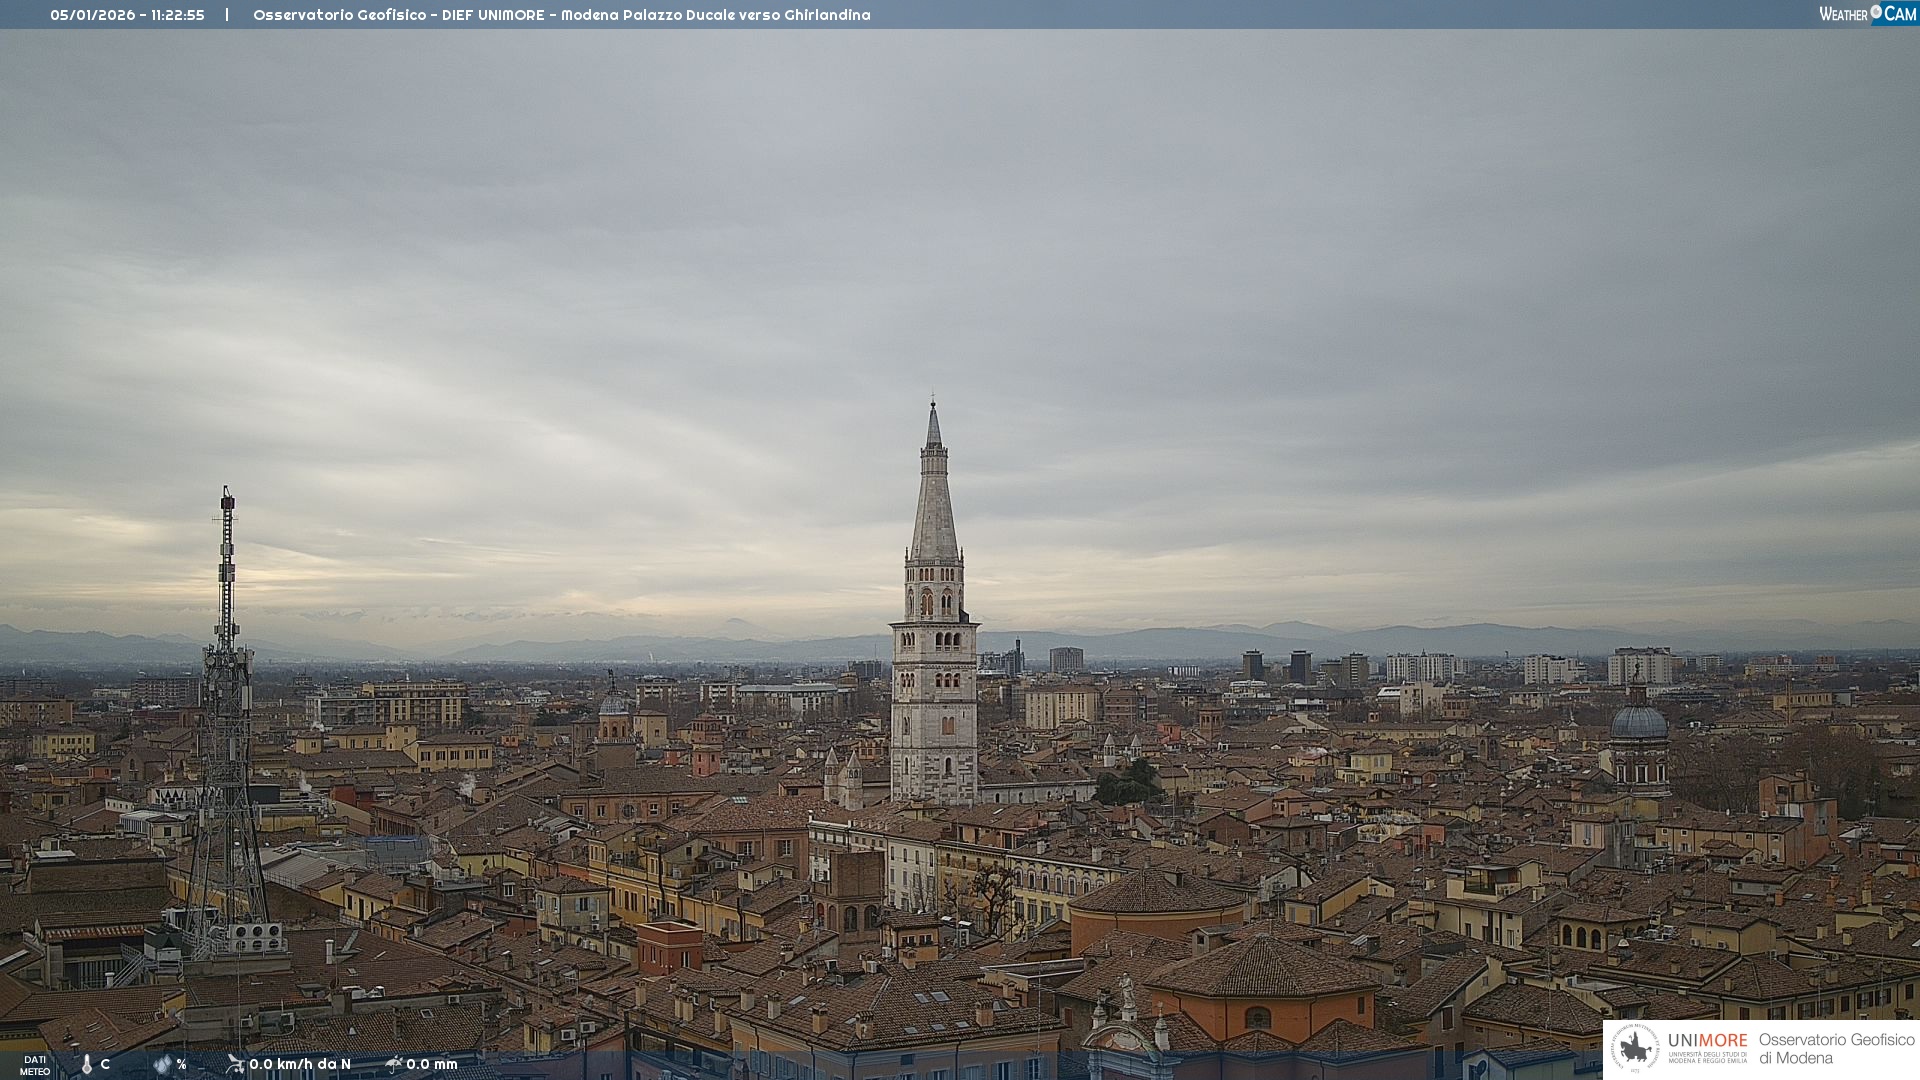Click the camera lens in WeatherCam logo
The height and width of the screenshot is (1080, 1920).
coord(1875,12)
